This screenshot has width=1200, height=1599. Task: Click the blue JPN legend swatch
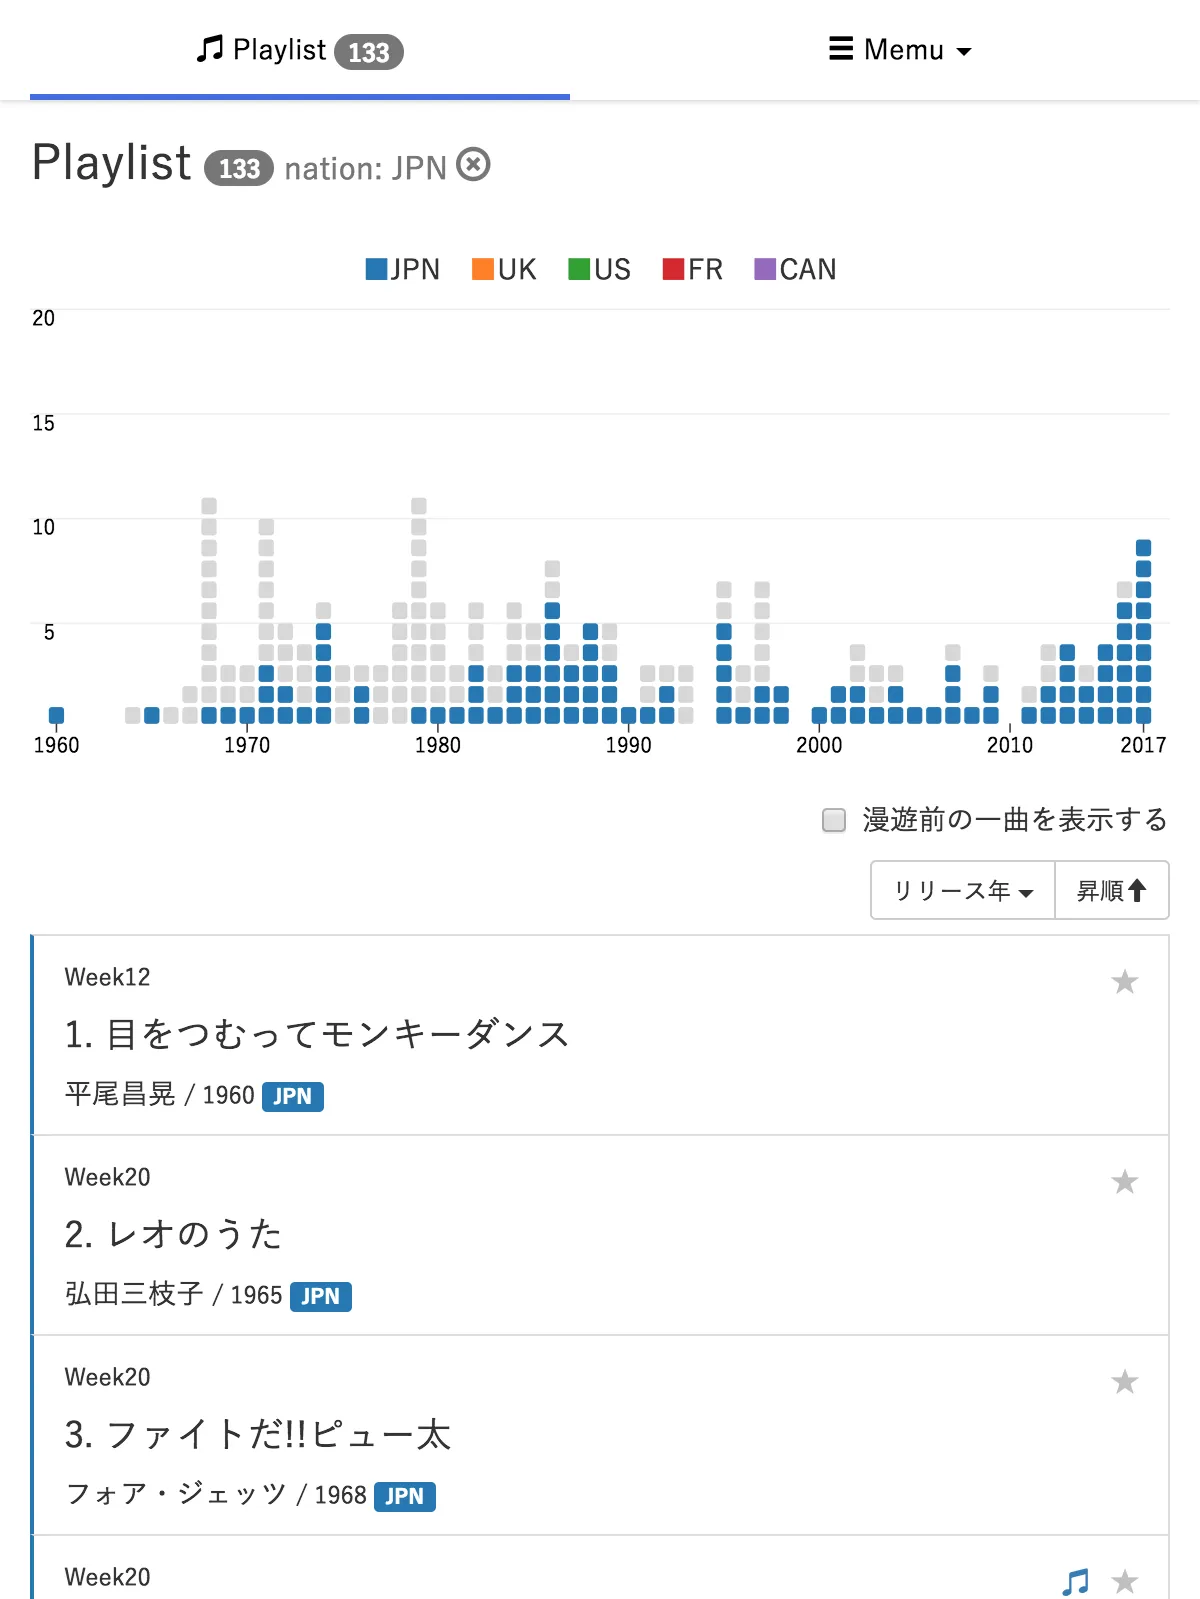click(376, 269)
